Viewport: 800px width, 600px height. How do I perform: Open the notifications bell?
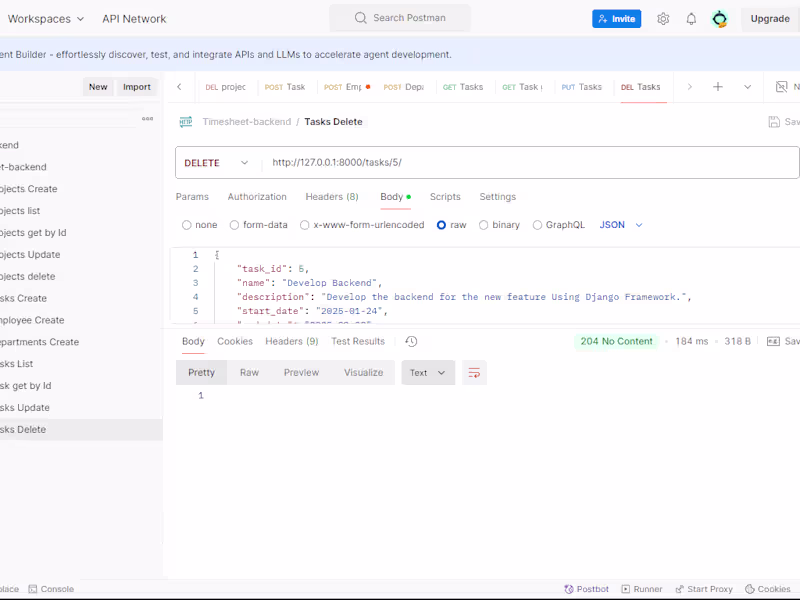pos(691,19)
